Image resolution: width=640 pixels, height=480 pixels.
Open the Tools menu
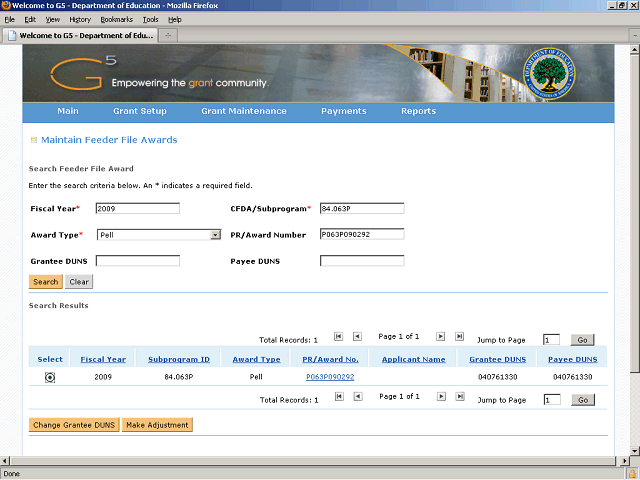pyautogui.click(x=150, y=20)
